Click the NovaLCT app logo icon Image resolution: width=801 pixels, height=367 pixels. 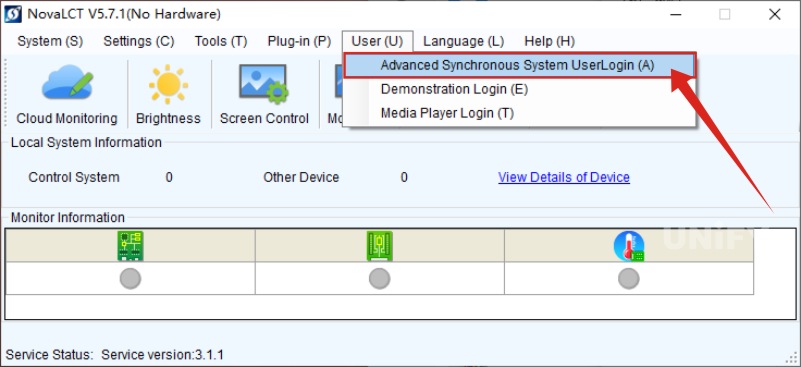(13, 14)
